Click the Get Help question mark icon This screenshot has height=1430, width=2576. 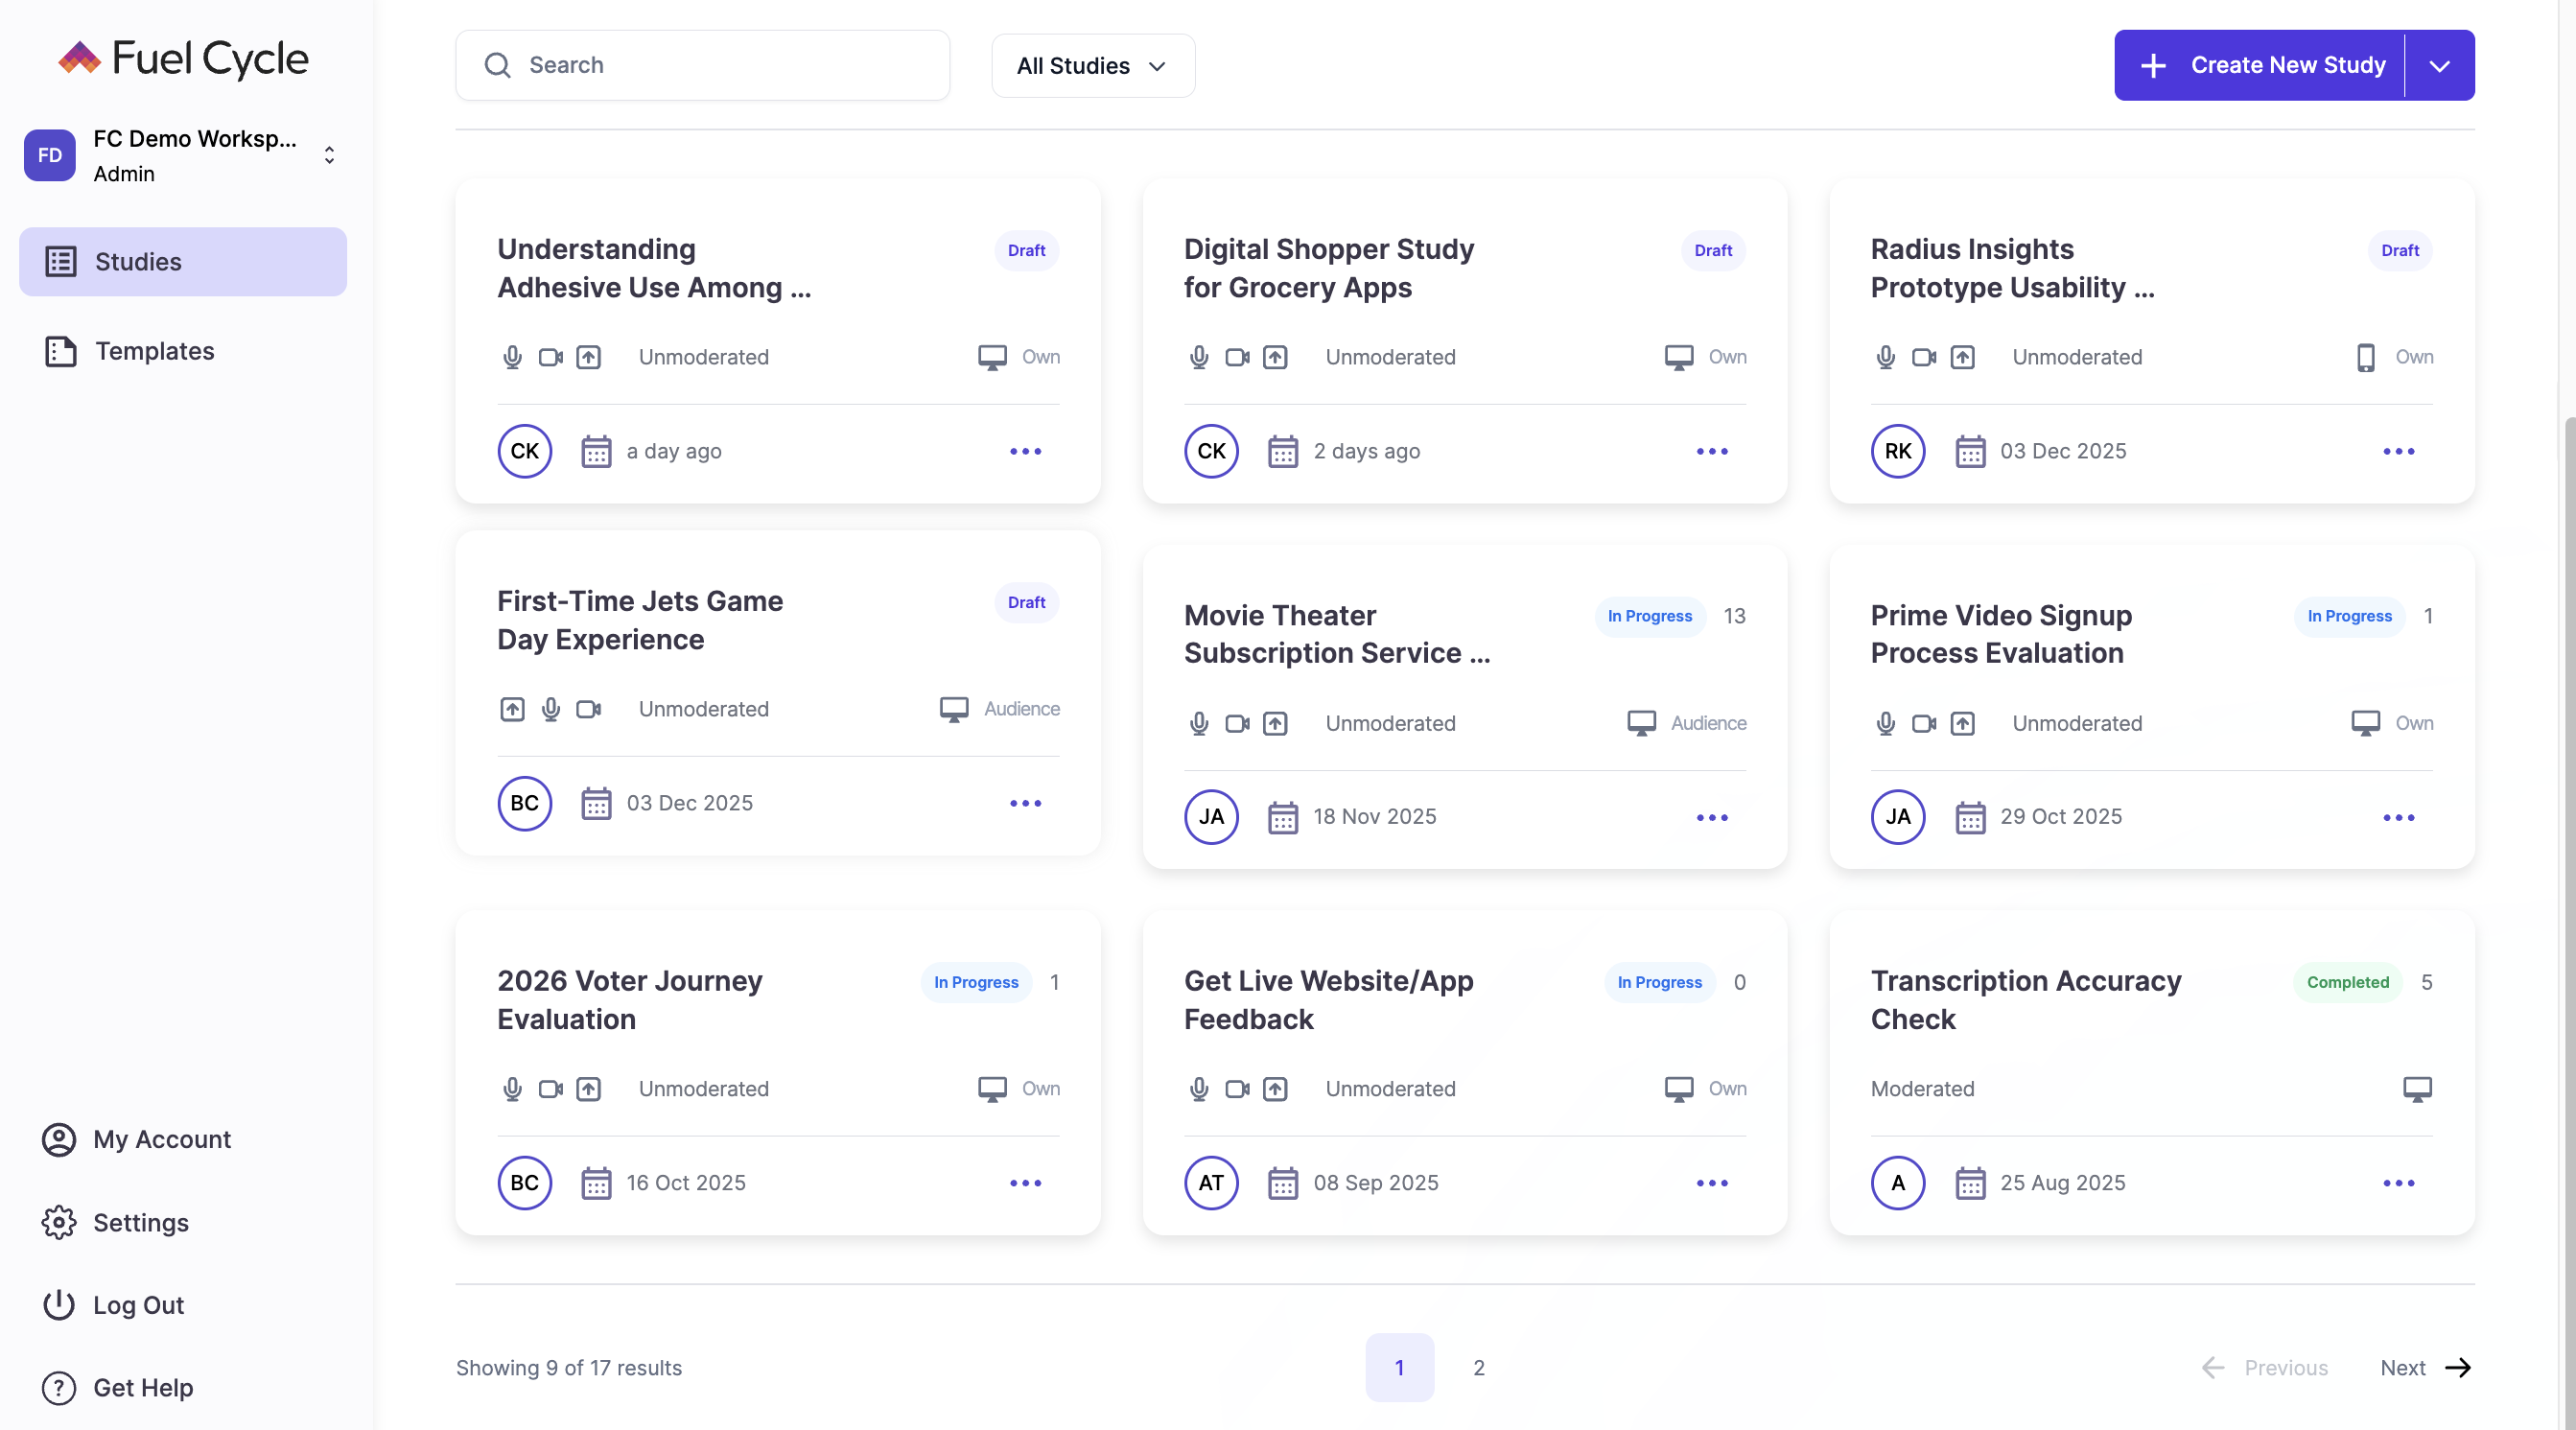pos(59,1388)
